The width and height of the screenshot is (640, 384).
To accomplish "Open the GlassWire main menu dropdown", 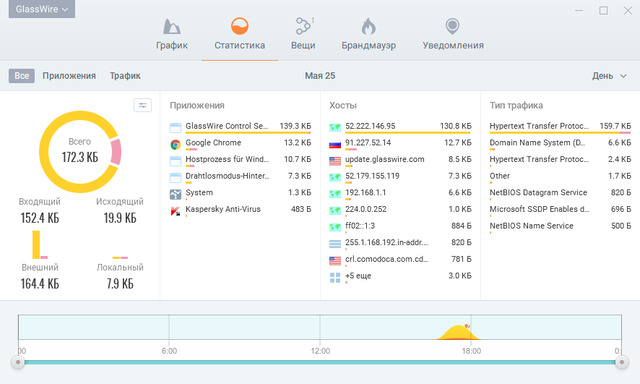I will pyautogui.click(x=42, y=9).
